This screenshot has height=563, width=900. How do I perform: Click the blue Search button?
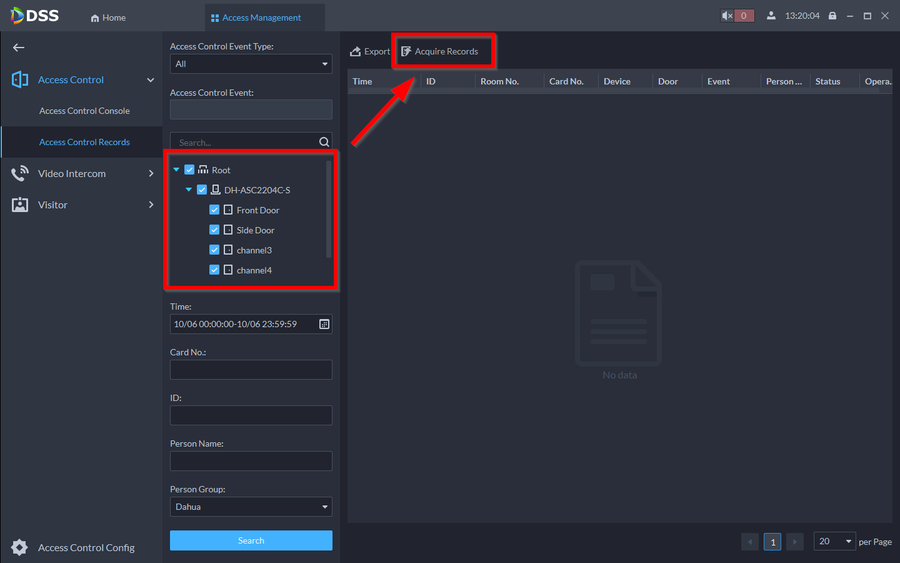click(251, 541)
